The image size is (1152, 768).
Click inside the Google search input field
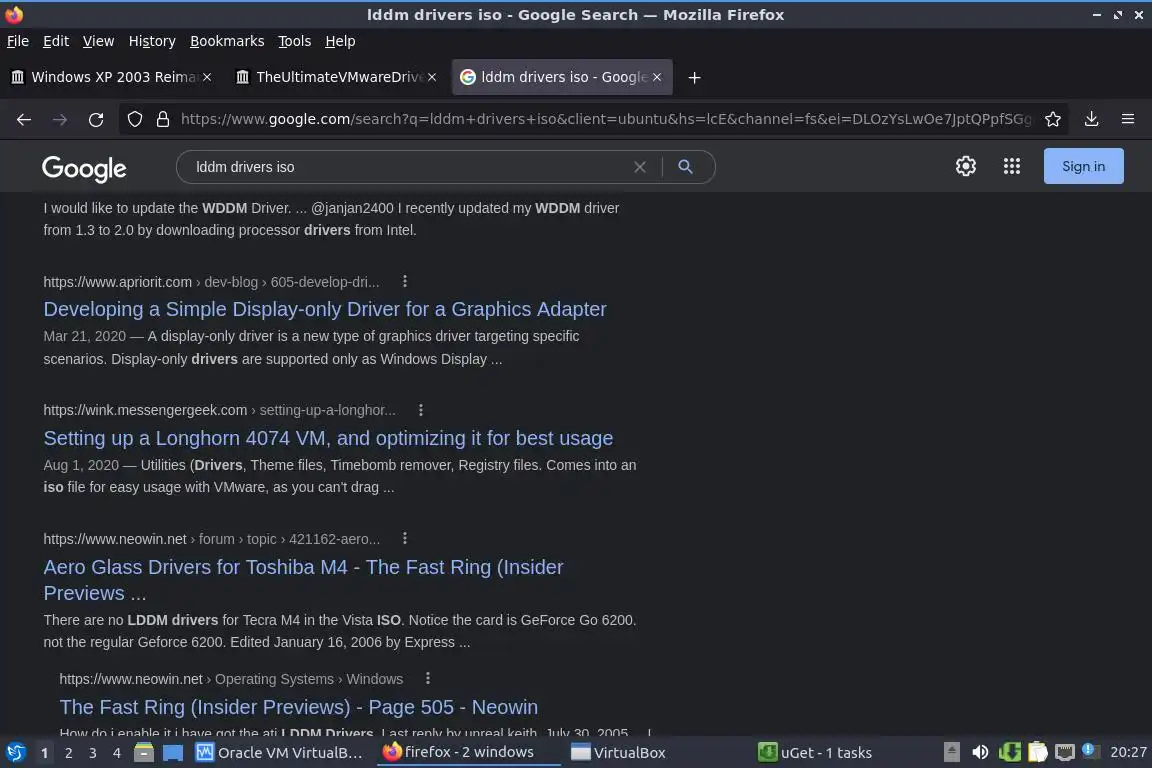pos(408,167)
